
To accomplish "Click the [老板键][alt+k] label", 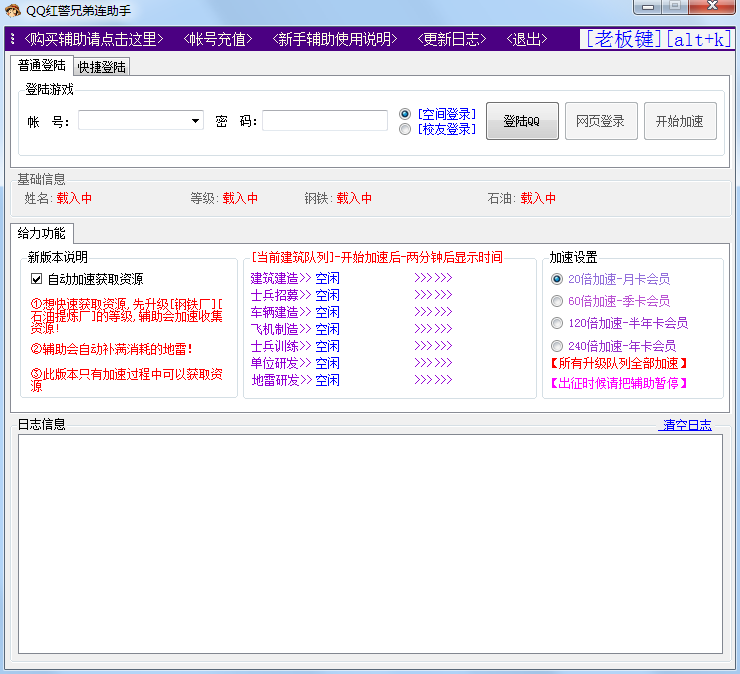I will click(x=657, y=39).
